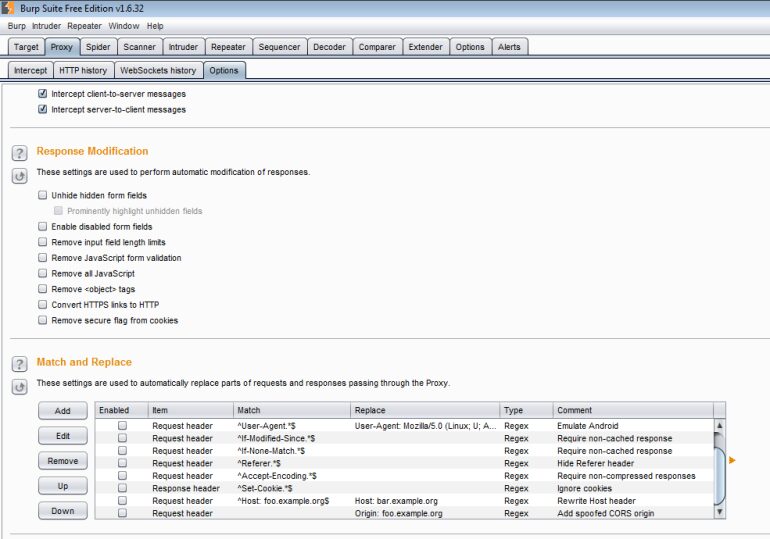Image resolution: width=770 pixels, height=539 pixels.
Task: Open the HTTP history sub-tab
Action: pos(82,70)
